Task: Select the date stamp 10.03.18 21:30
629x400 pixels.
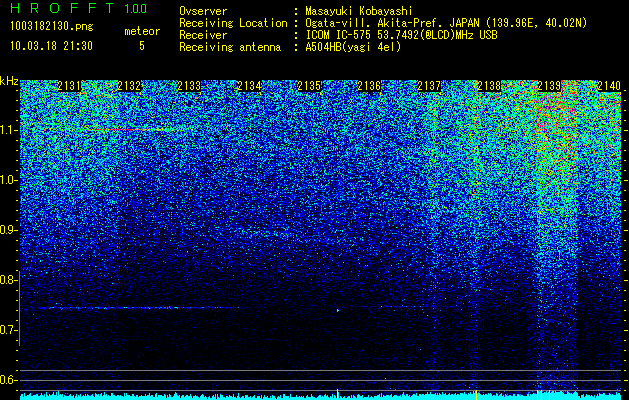Action: (51, 46)
